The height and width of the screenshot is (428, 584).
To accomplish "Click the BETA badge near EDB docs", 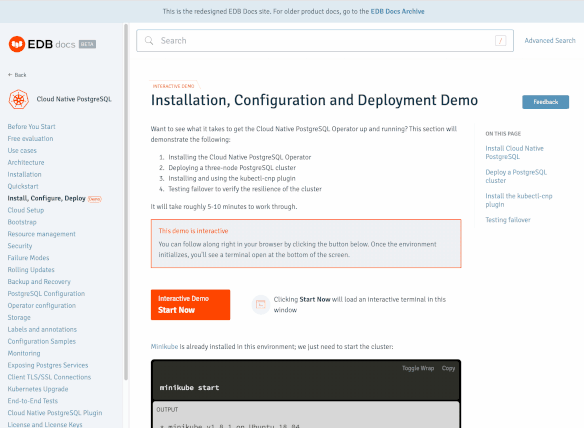I will (x=88, y=44).
